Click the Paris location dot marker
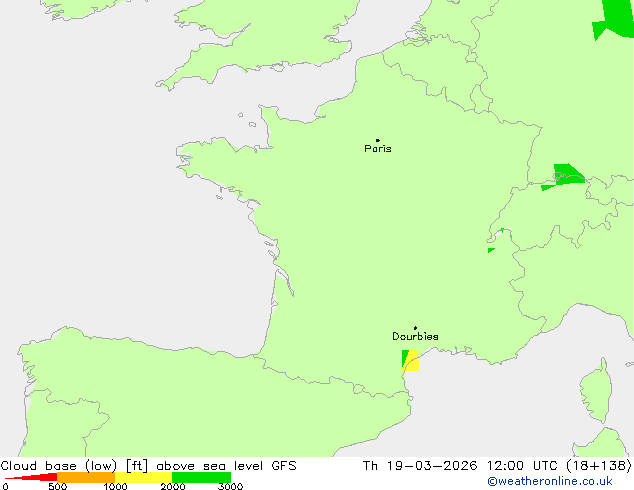Viewport: 634px width, 490px height. [378, 140]
